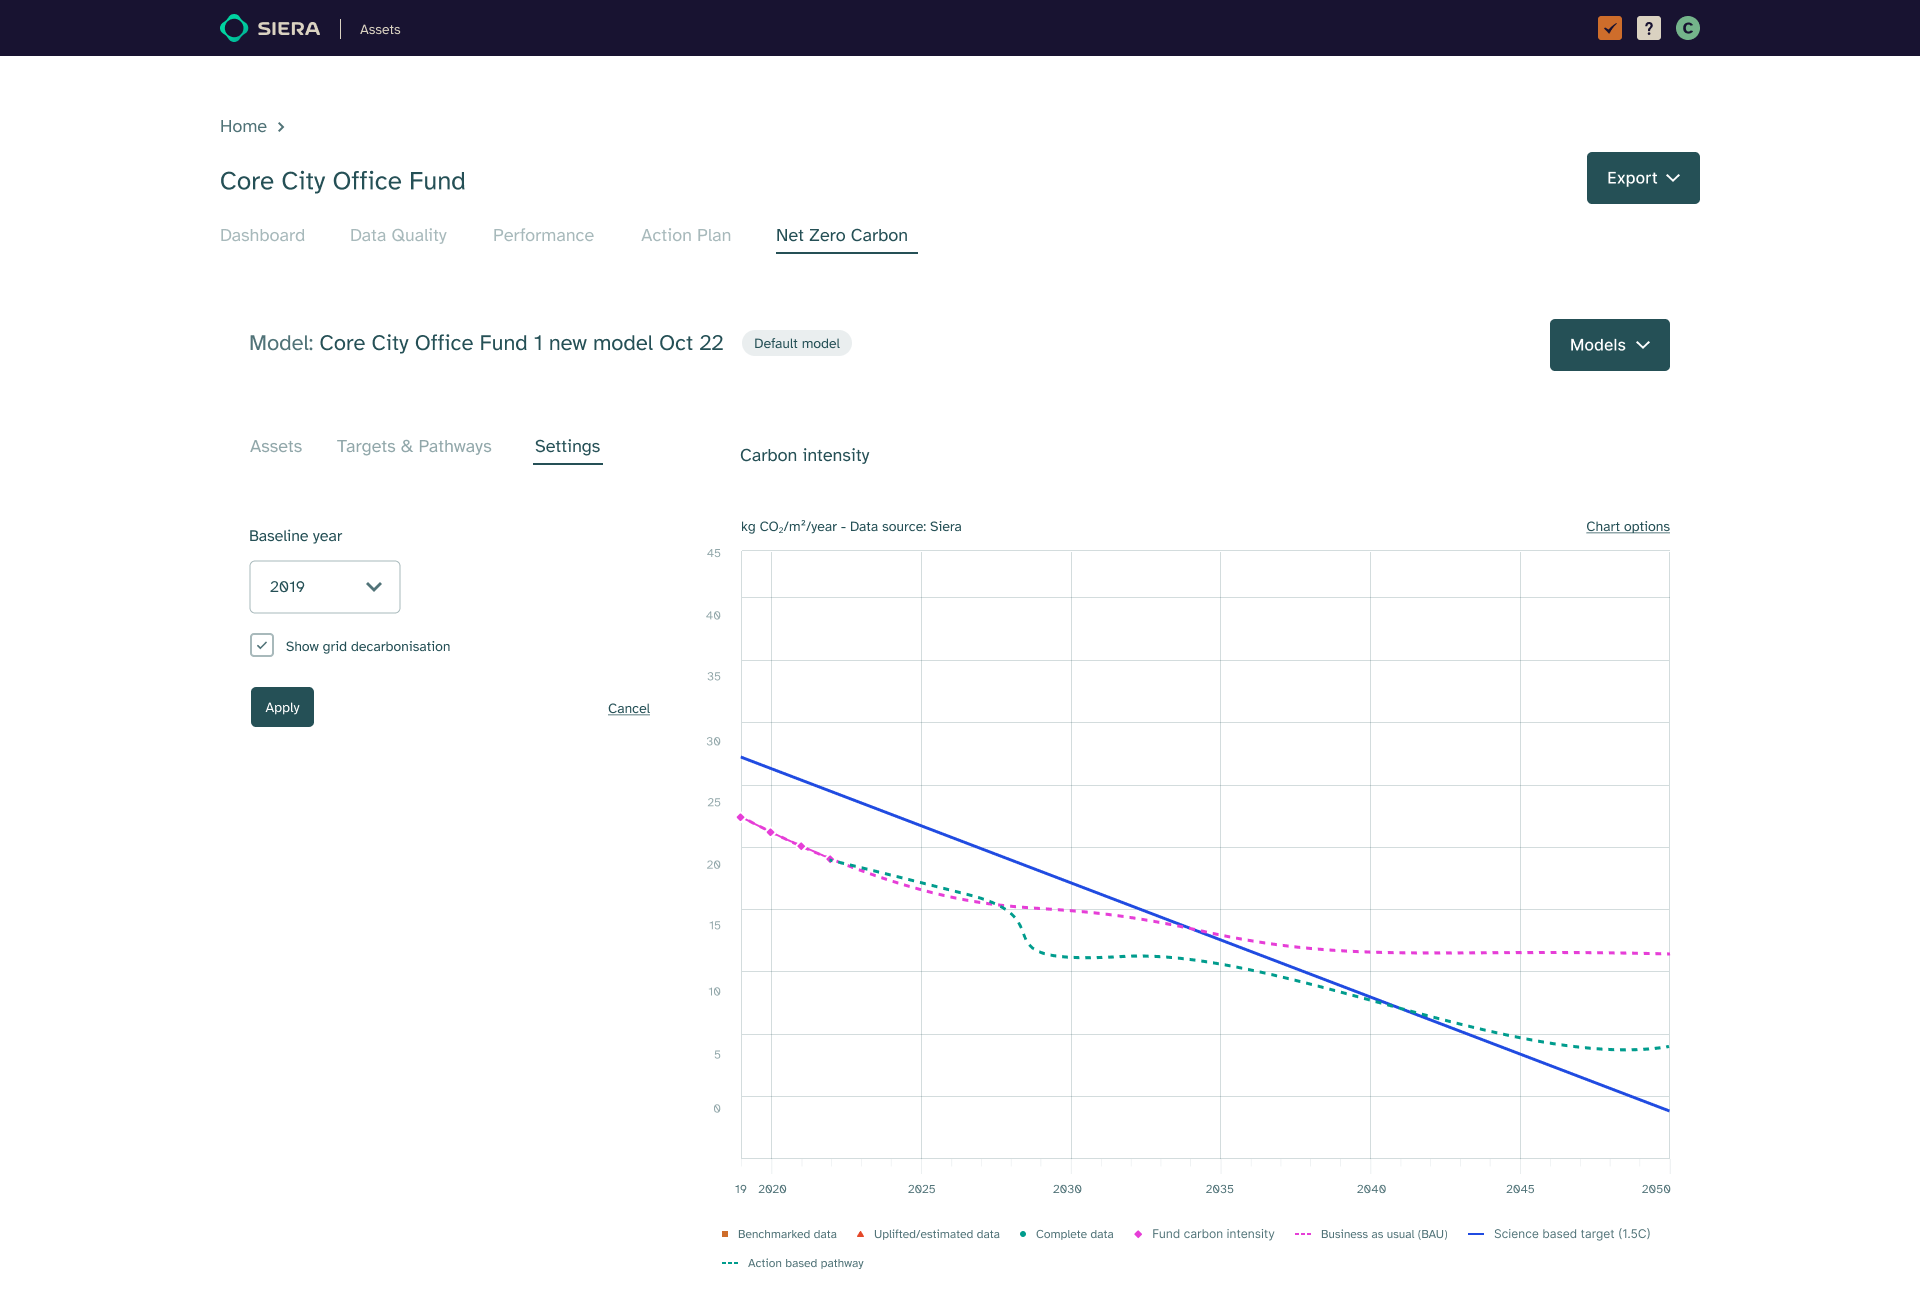Click the SIERA logo icon
Image resolution: width=1920 pixels, height=1290 pixels.
click(x=234, y=28)
